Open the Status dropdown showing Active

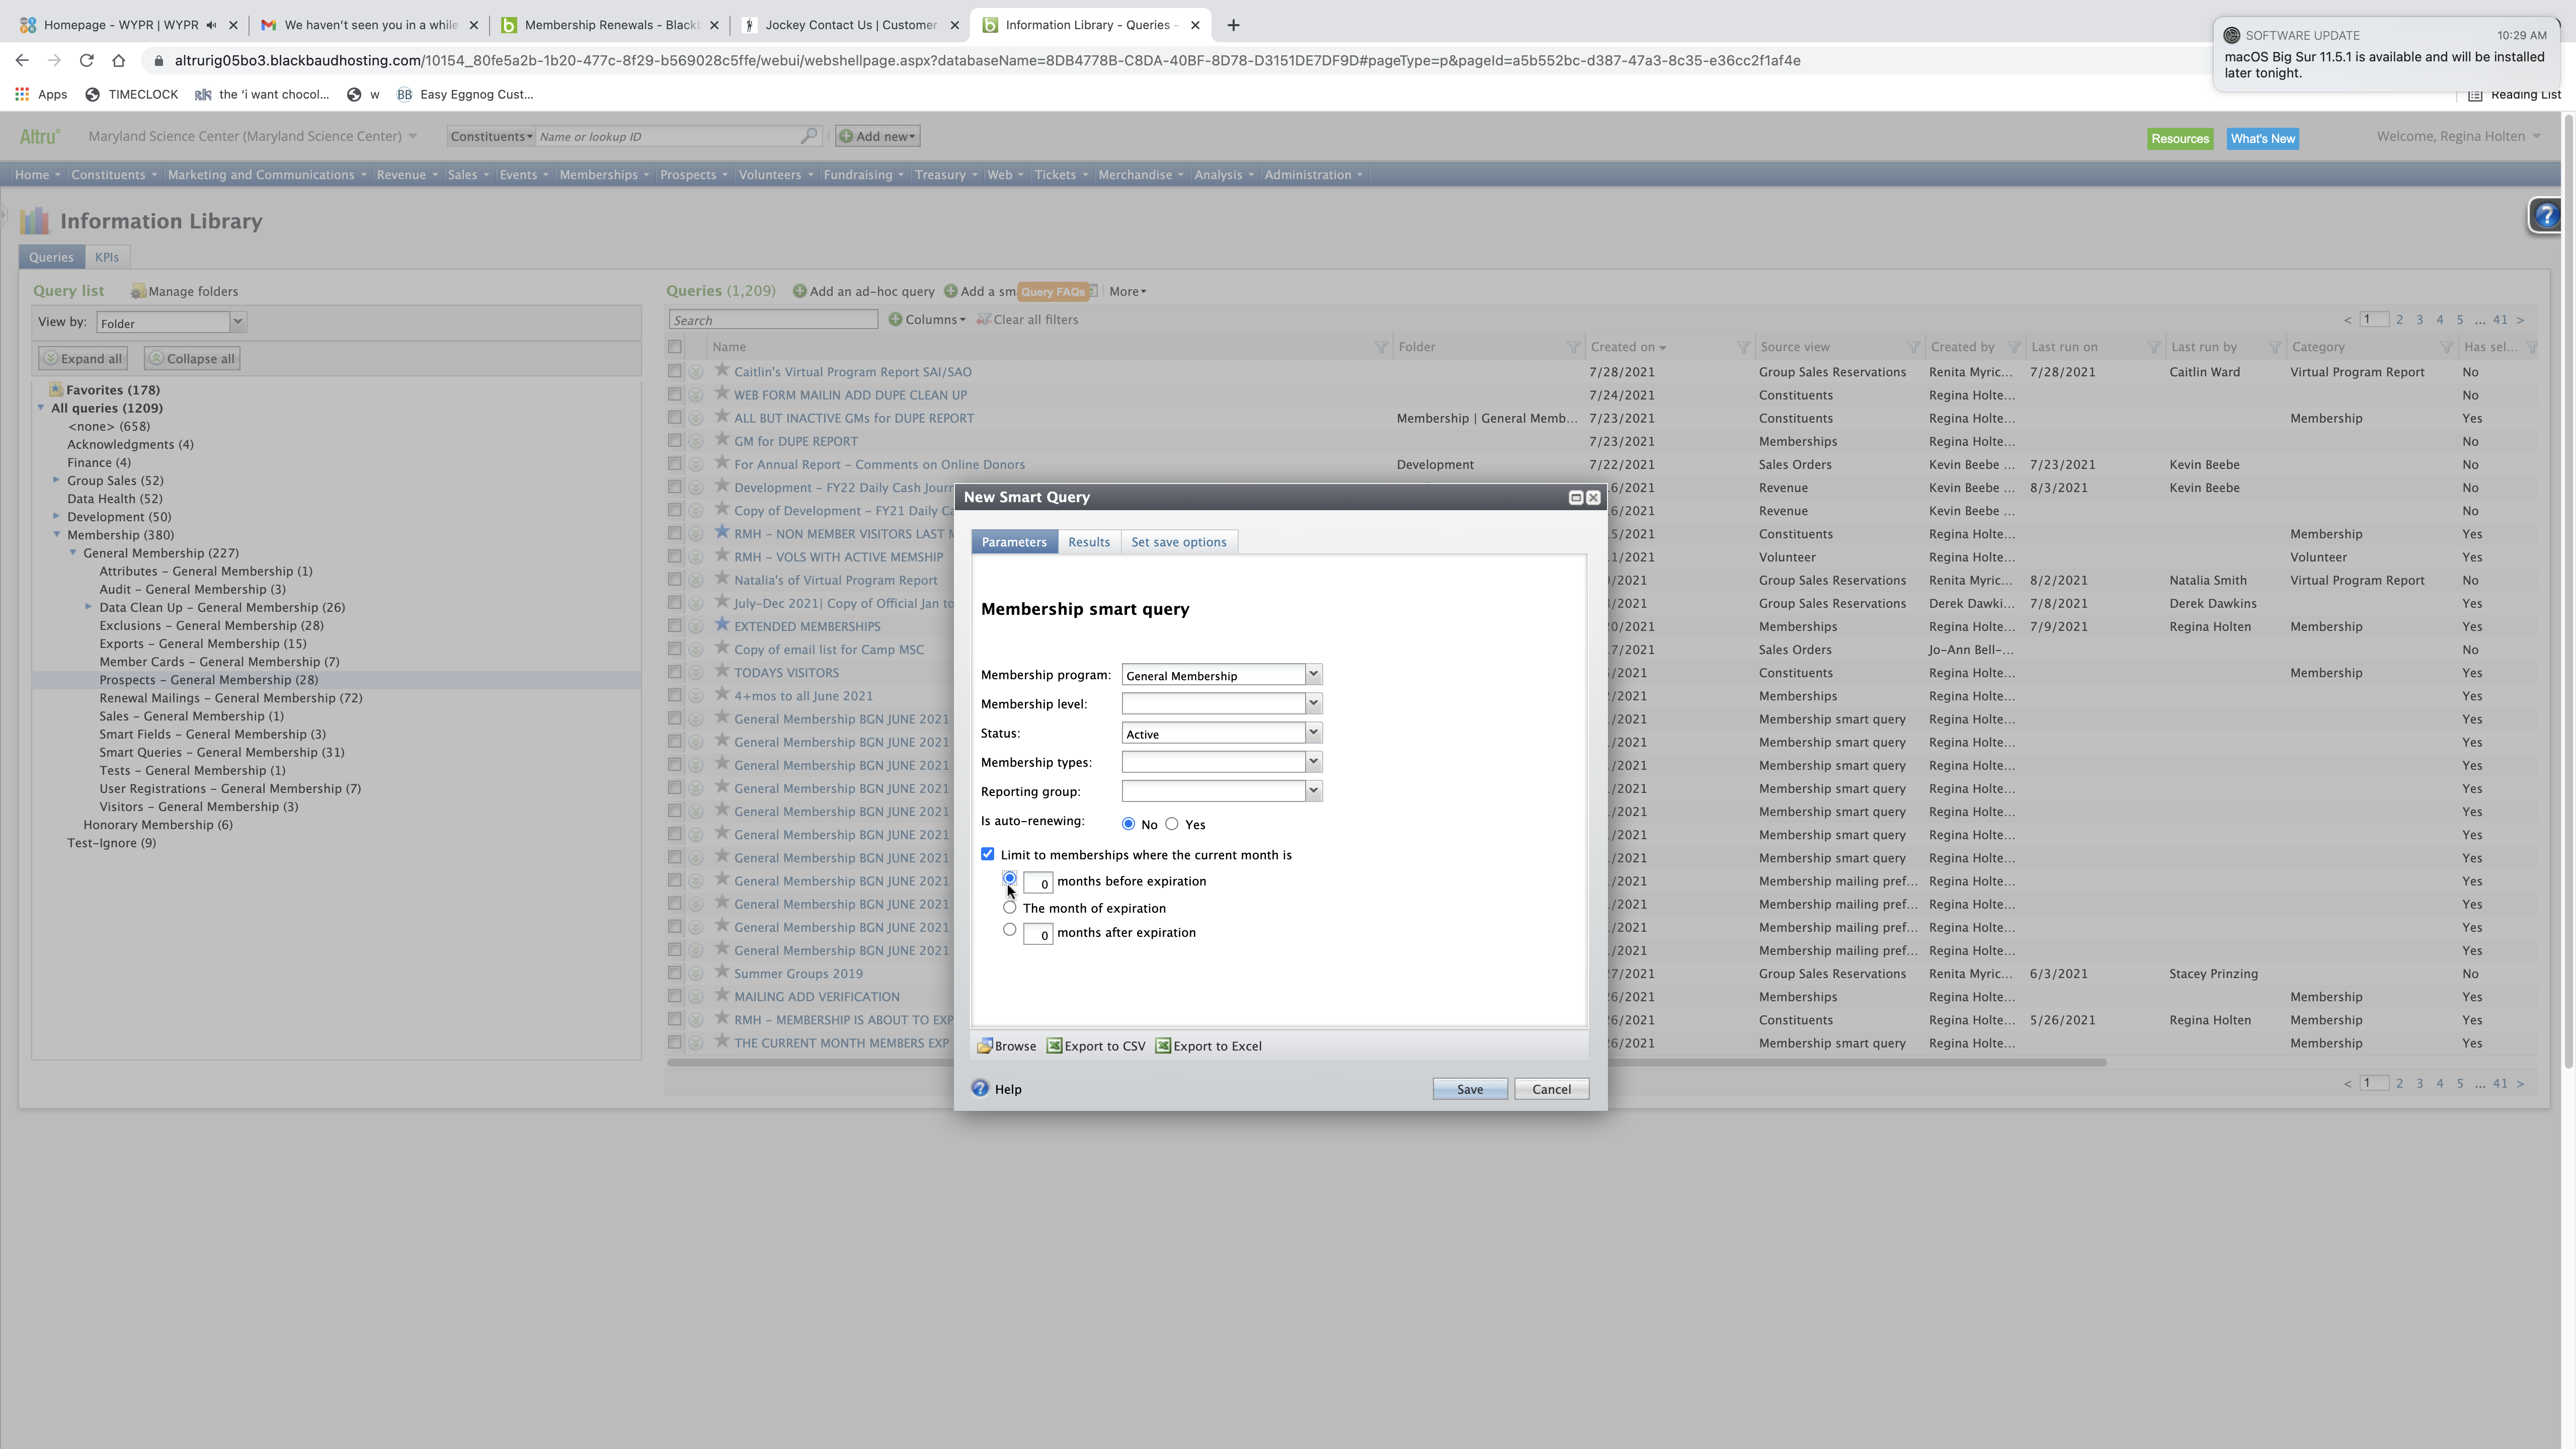coord(1313,733)
